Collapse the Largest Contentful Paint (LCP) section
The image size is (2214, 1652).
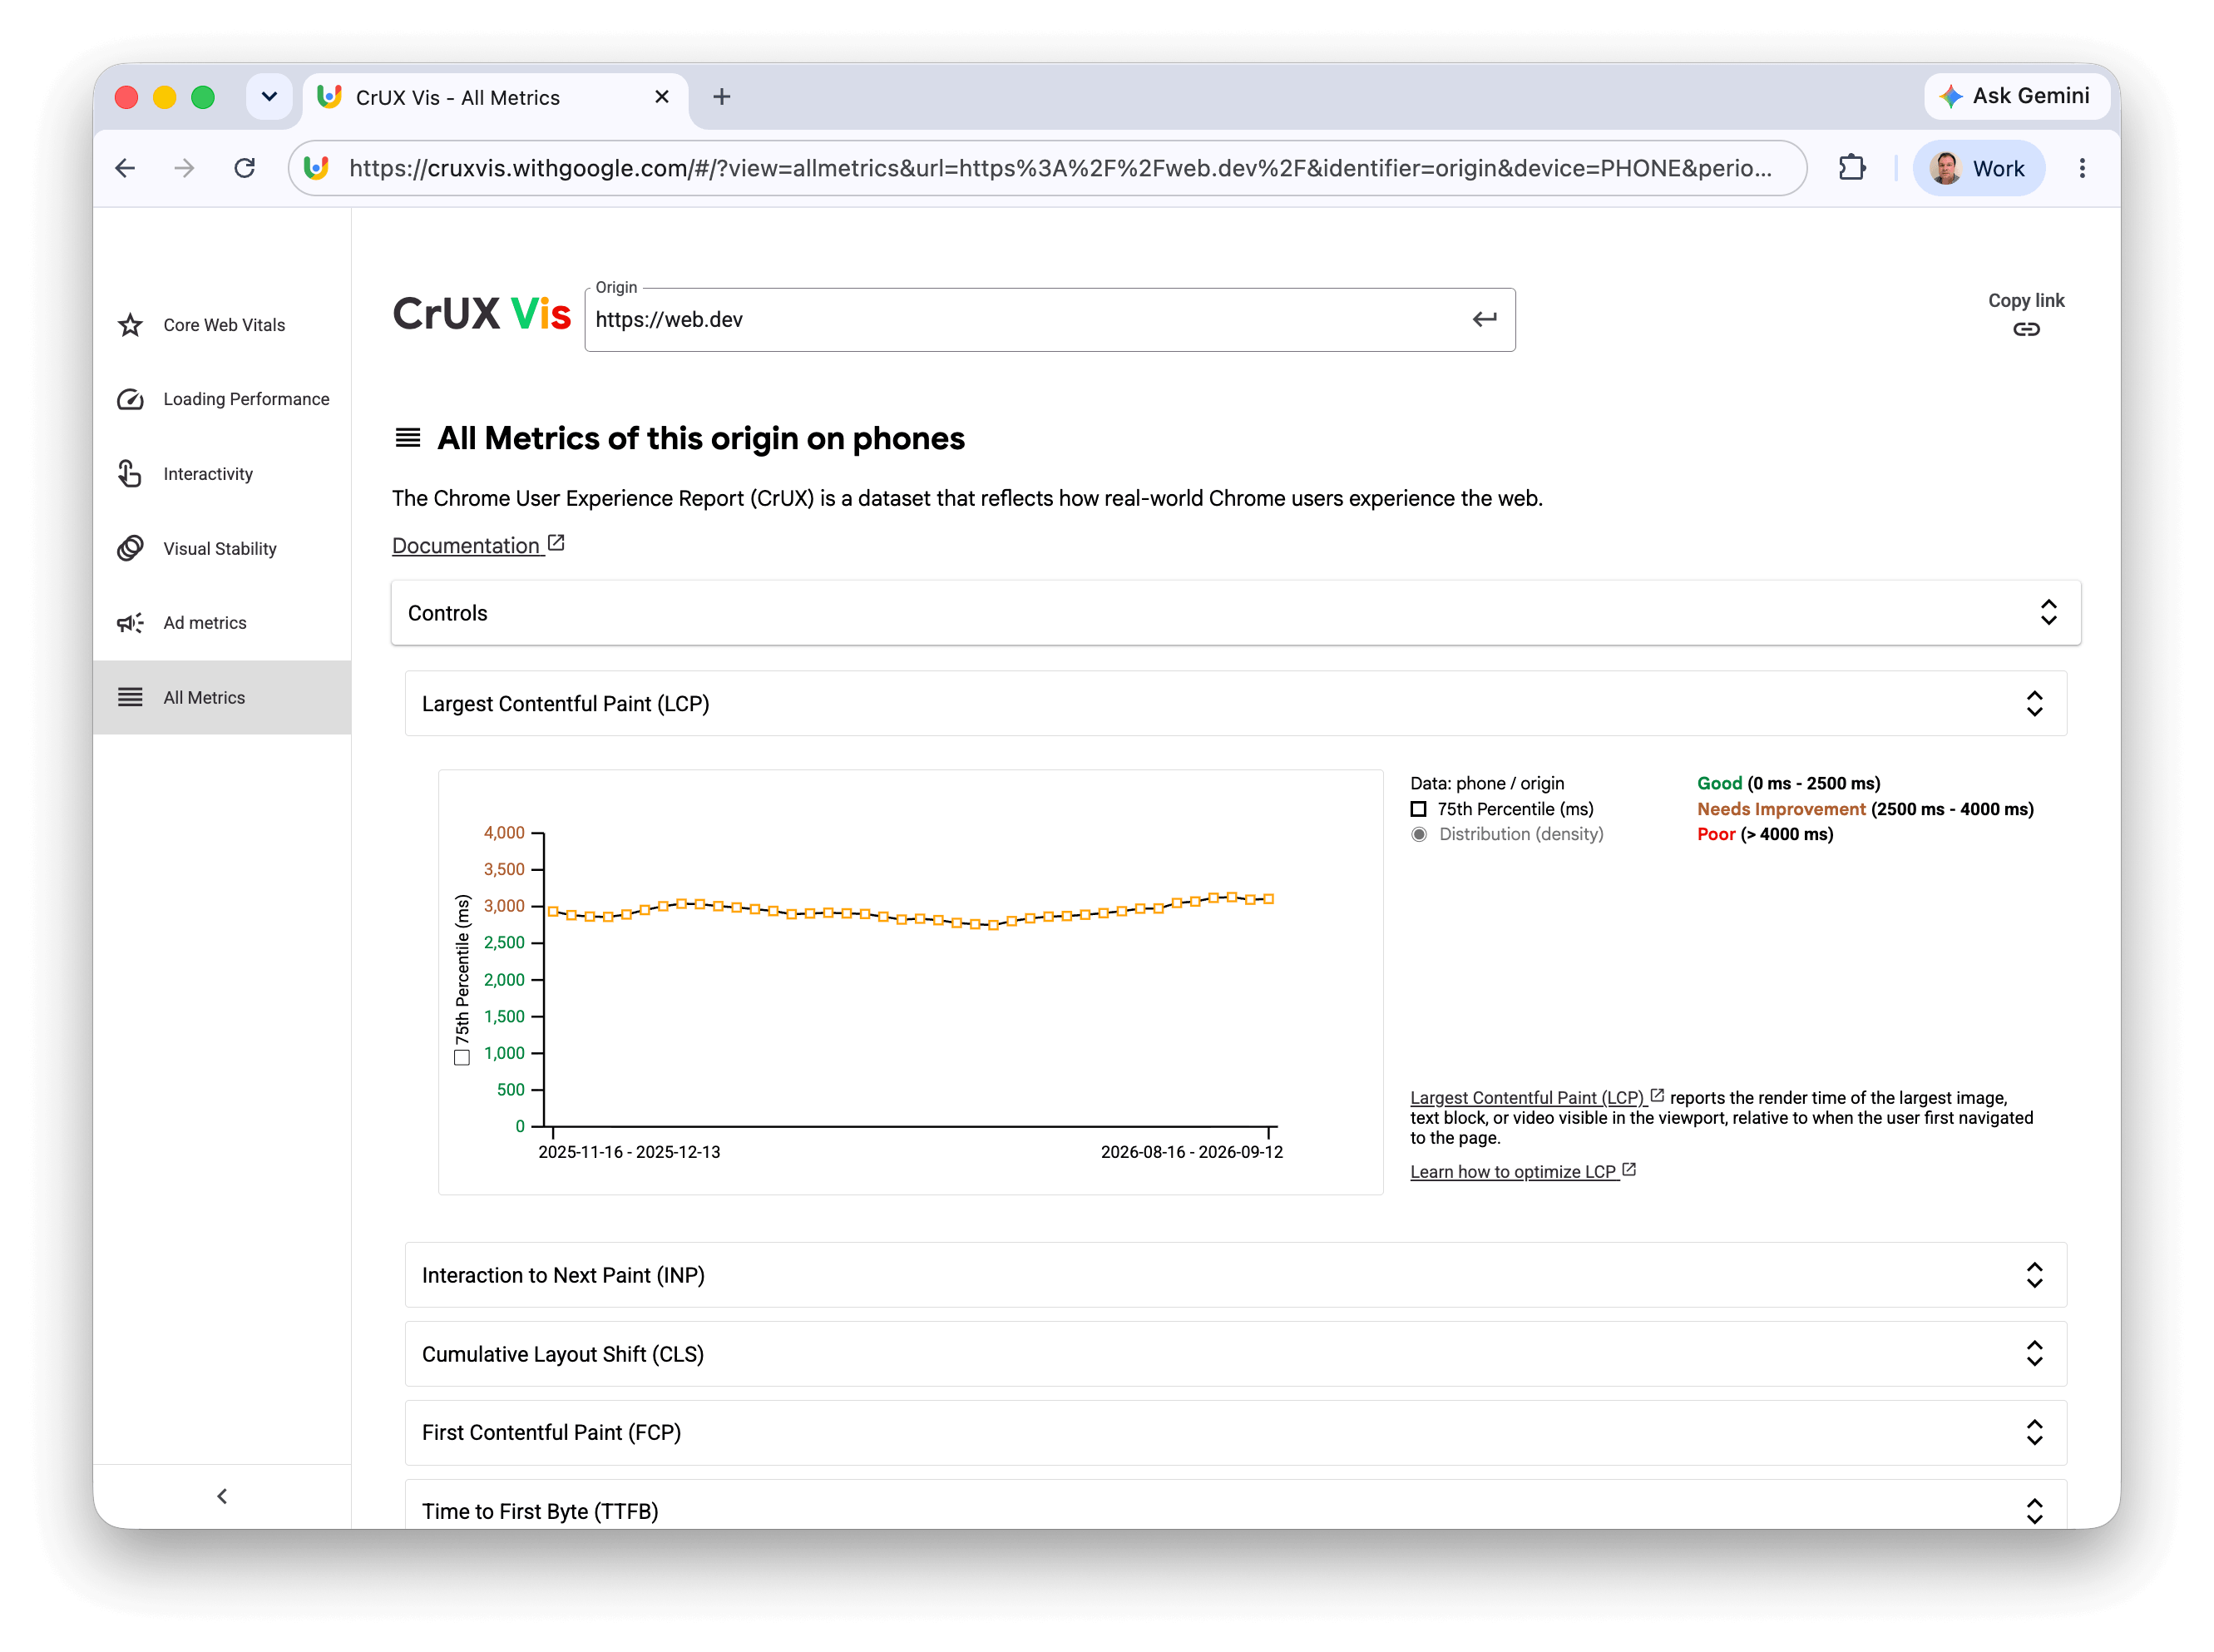tap(1235, 704)
